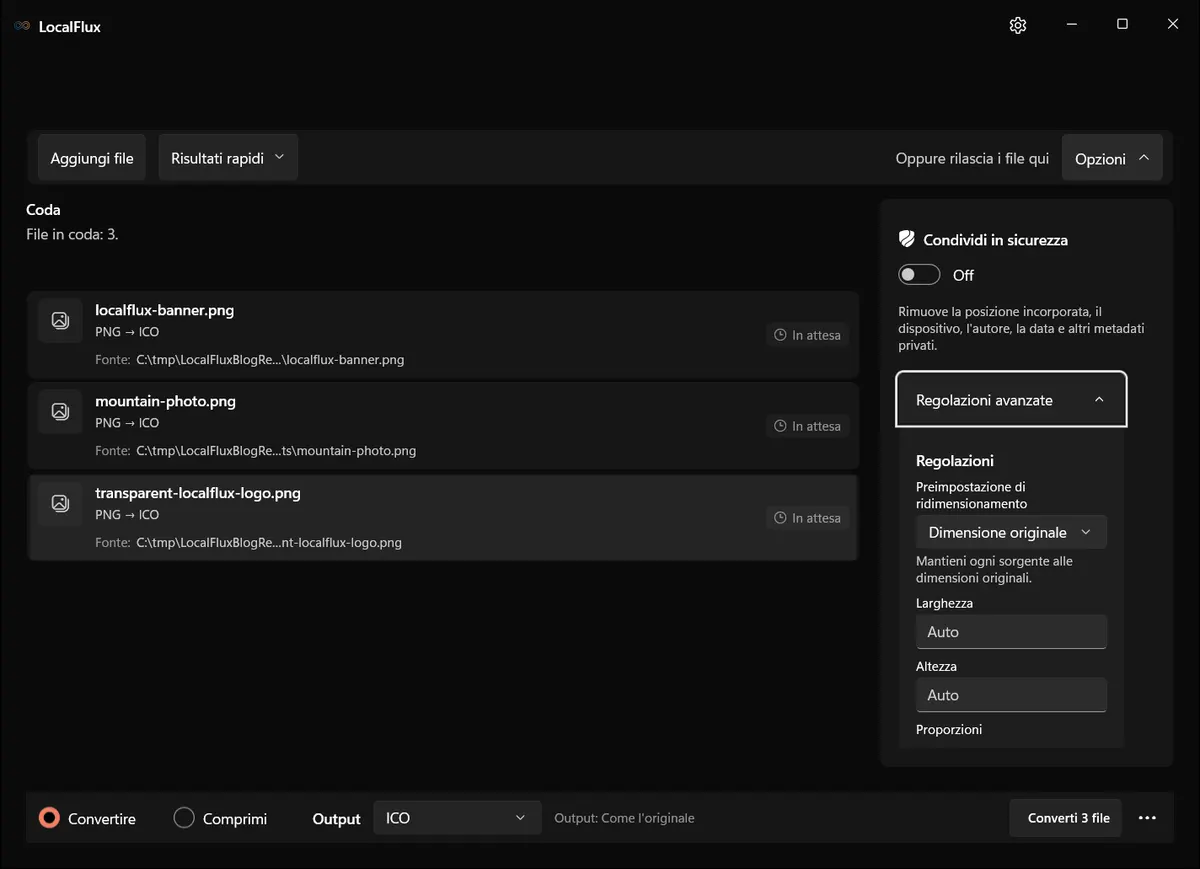This screenshot has width=1200, height=869.
Task: Click the Altezza input field
Action: tap(1011, 695)
